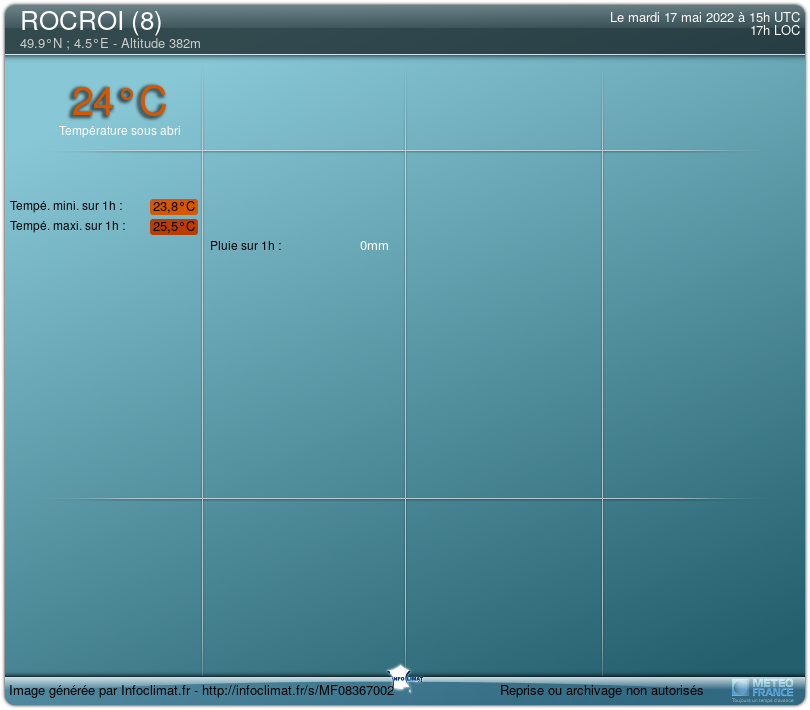Select the 23,8°C minimum temperature badge
Screen dimensions: 810x710
174,207
